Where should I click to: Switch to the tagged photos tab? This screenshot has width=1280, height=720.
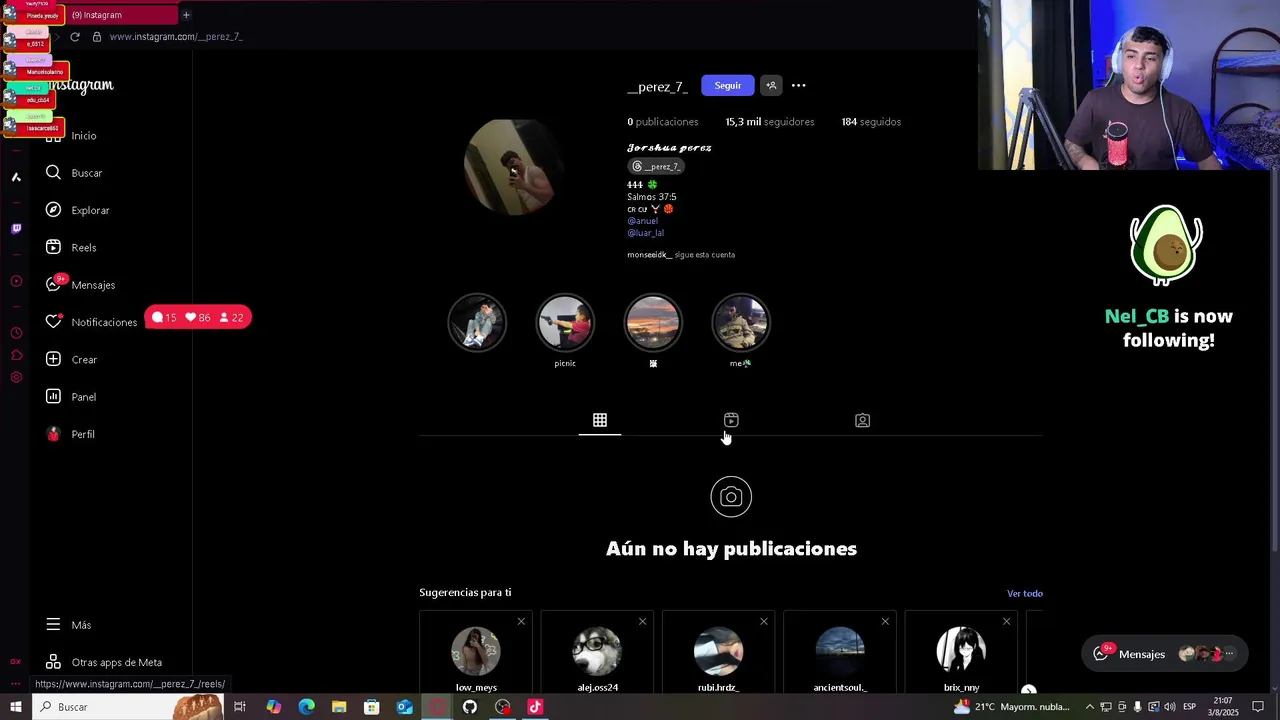point(862,421)
